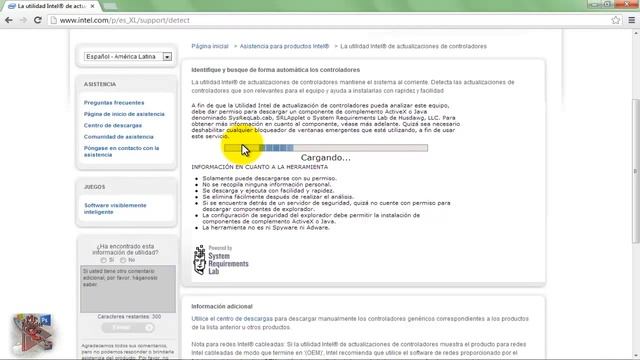The image size is (640, 360).
Task: Select the No radio button
Action: point(123,260)
